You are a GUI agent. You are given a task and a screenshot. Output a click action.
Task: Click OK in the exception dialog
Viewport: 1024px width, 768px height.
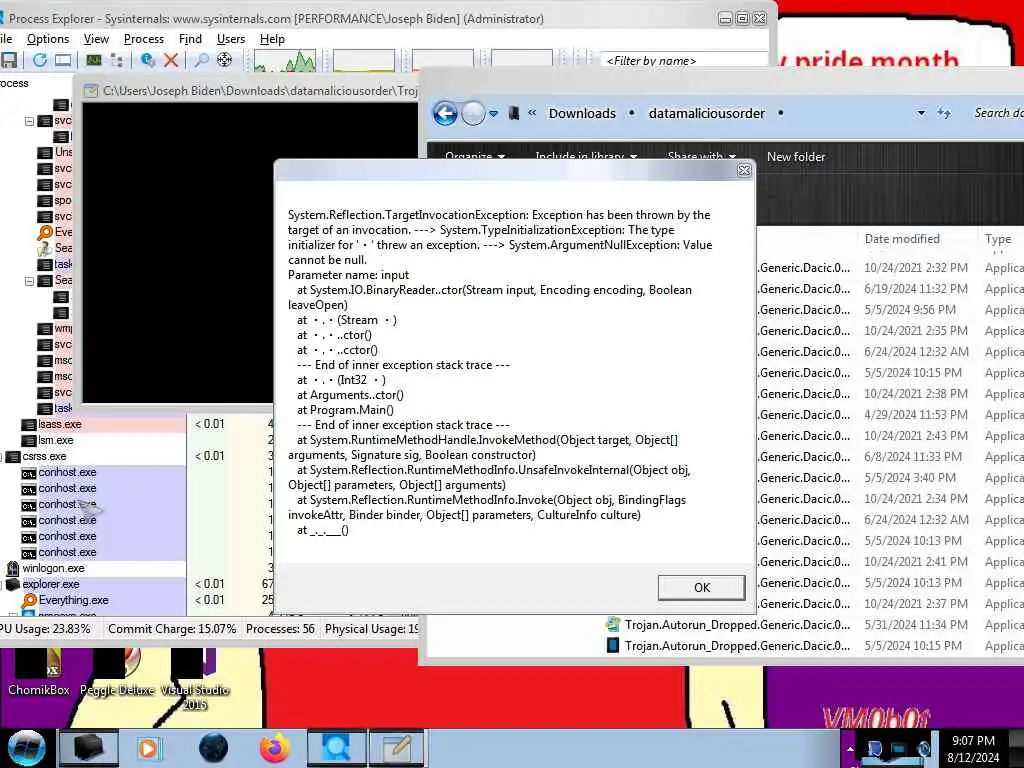pyautogui.click(x=701, y=587)
